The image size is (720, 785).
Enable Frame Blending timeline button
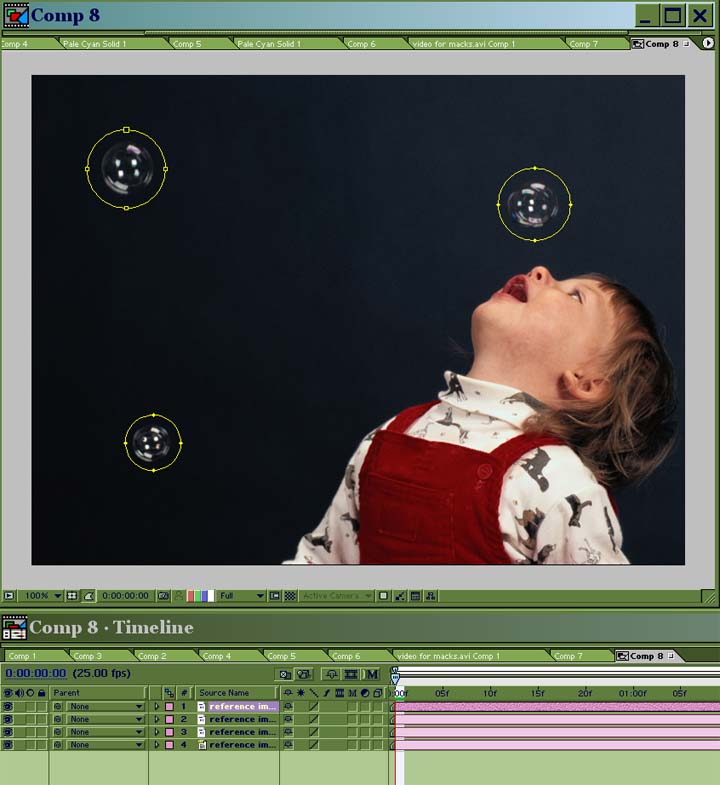coord(351,674)
